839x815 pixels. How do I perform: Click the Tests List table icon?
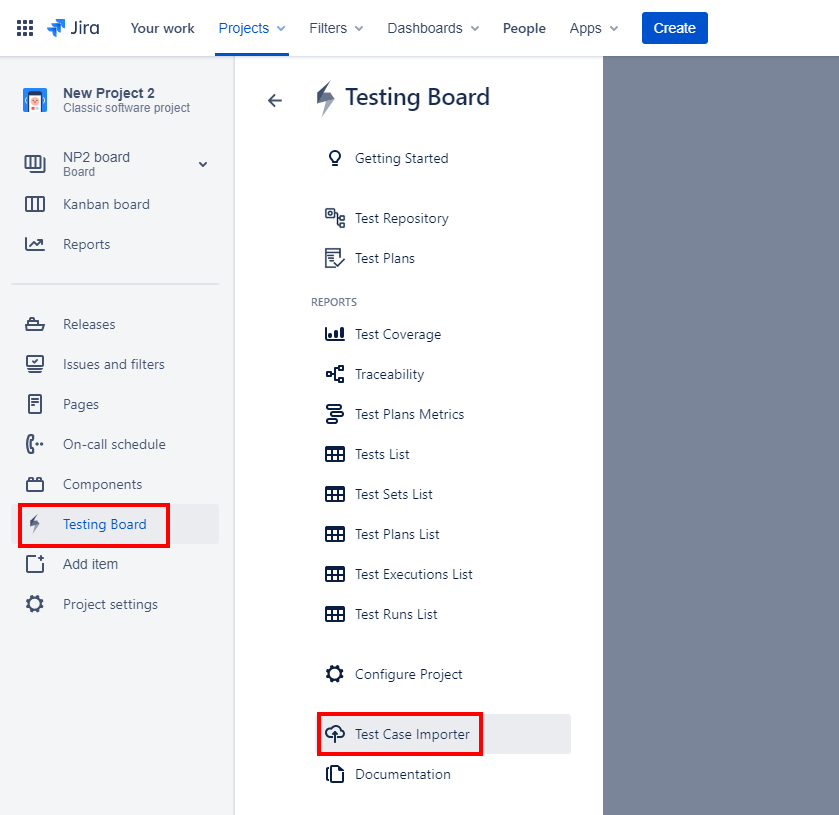(x=335, y=454)
